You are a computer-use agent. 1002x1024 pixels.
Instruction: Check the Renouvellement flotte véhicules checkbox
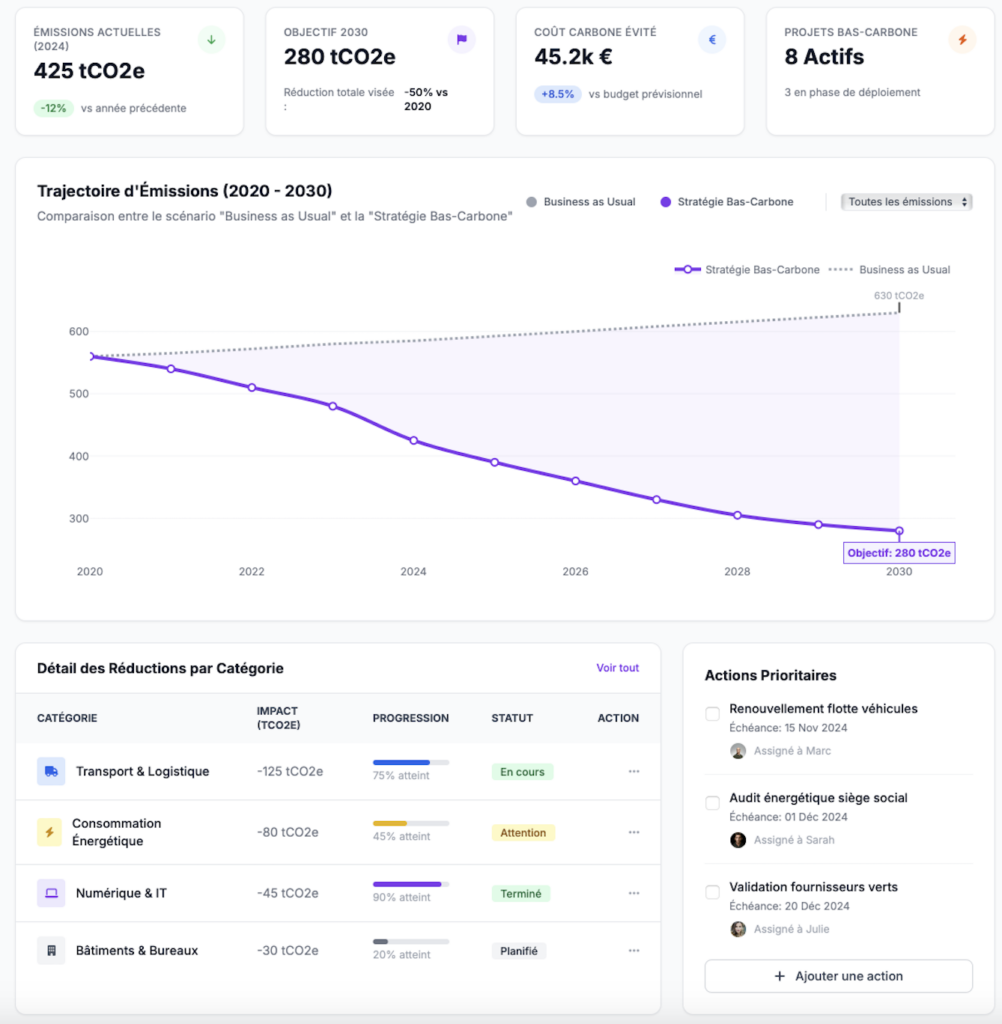tap(713, 714)
